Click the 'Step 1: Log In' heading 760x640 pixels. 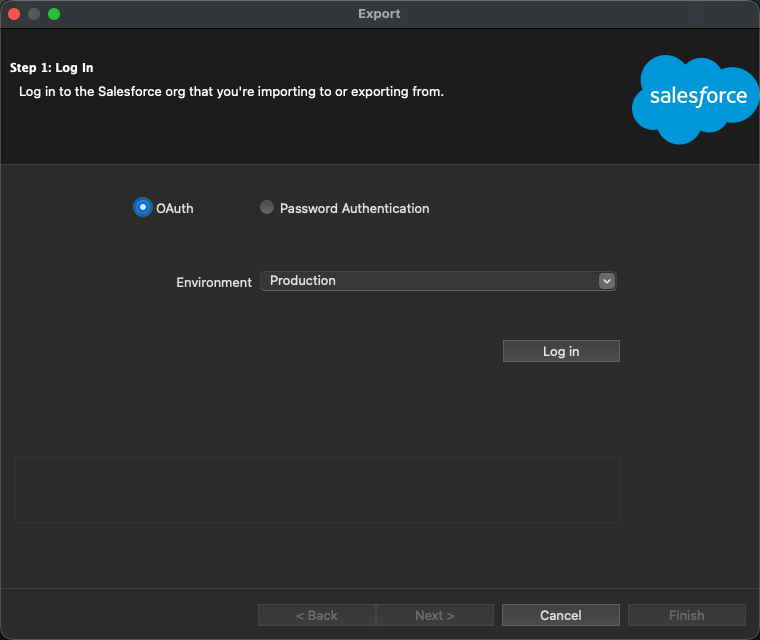pyautogui.click(x=51, y=67)
